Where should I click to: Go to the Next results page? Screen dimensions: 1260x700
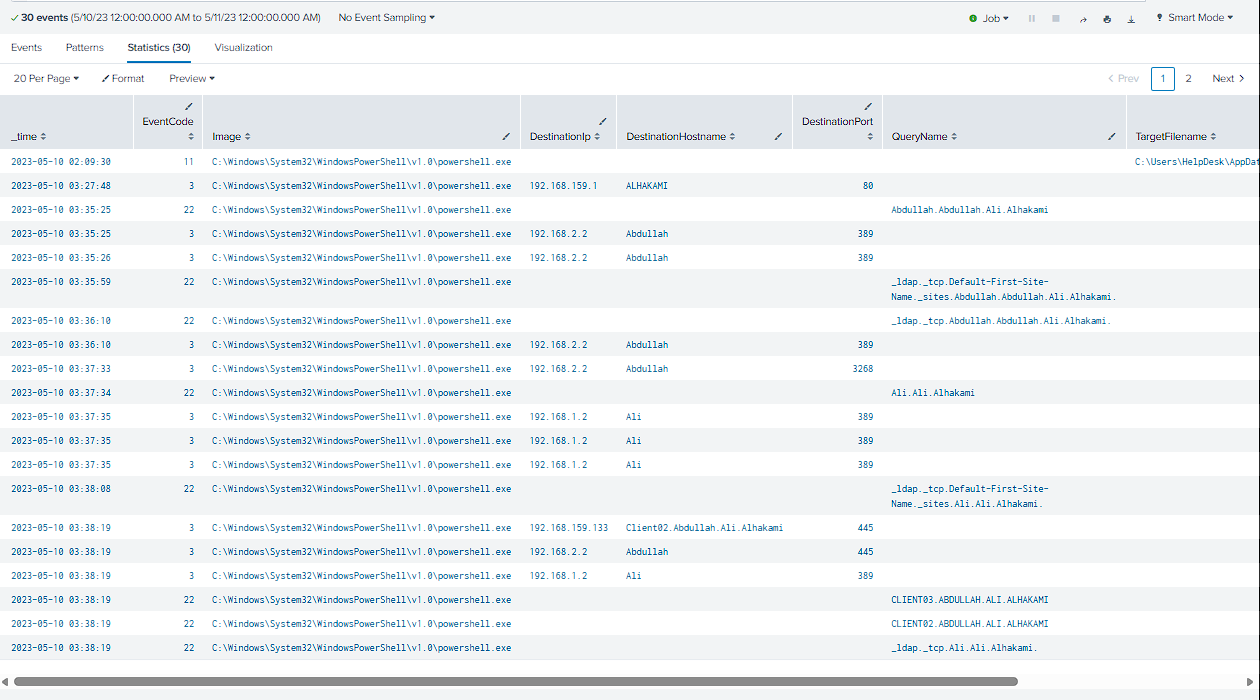click(x=1228, y=78)
